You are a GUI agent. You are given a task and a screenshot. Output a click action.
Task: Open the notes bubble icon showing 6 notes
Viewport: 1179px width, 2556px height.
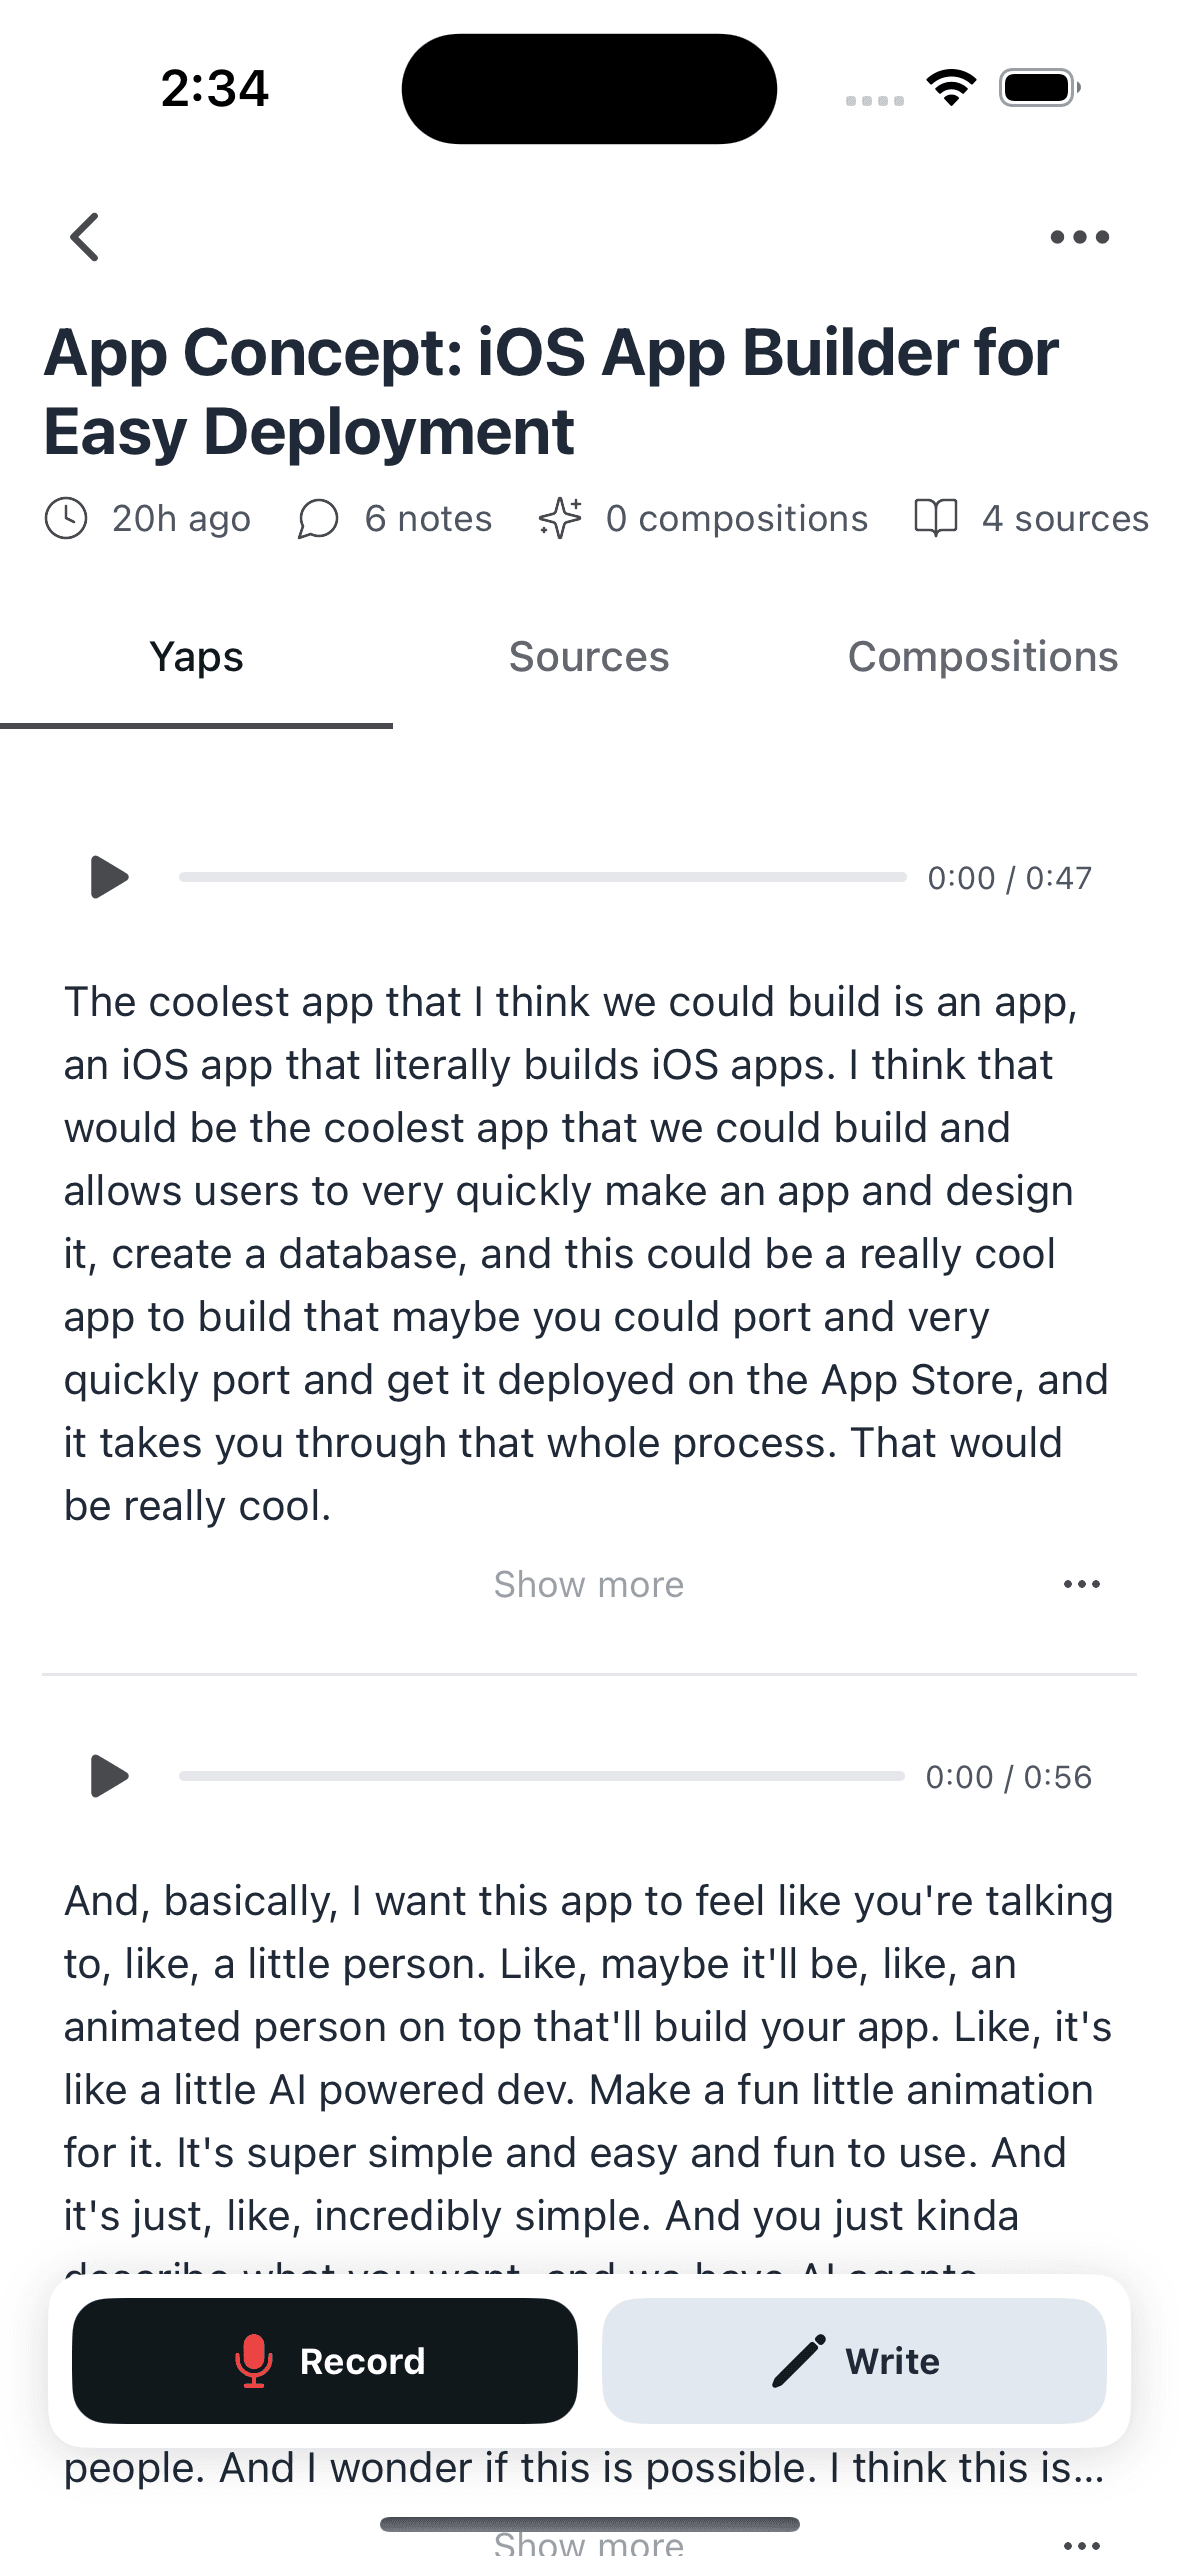[318, 518]
